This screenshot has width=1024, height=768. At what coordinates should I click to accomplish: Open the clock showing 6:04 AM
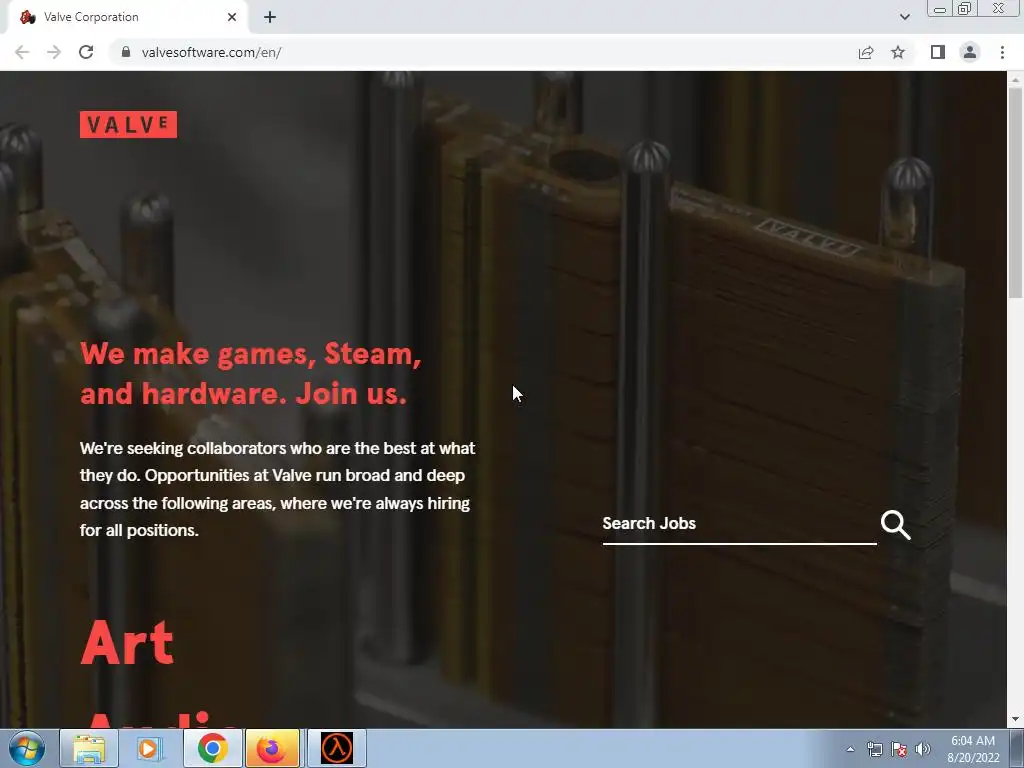pyautogui.click(x=973, y=749)
